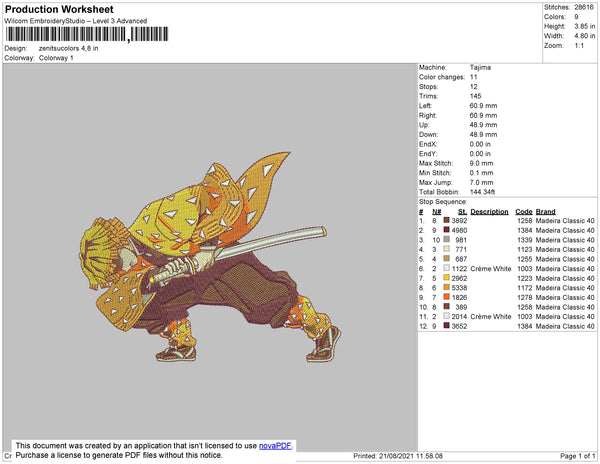Open the novaPDF link
Image resolution: width=600 pixels, height=464 pixels.
point(275,446)
